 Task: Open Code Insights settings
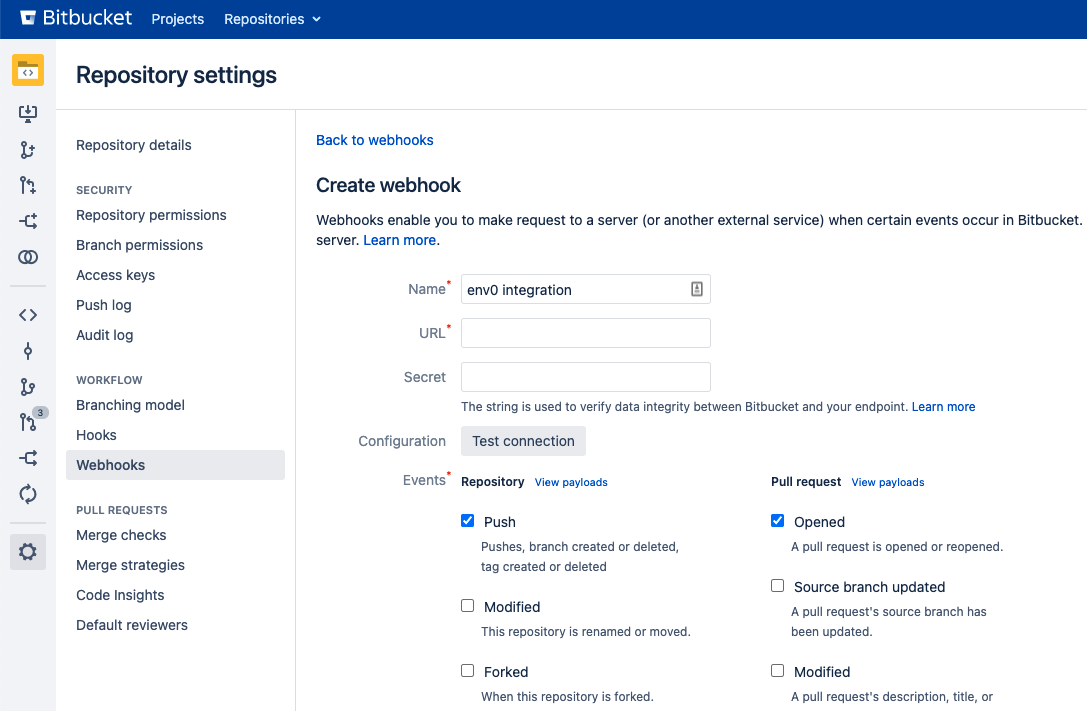(120, 595)
